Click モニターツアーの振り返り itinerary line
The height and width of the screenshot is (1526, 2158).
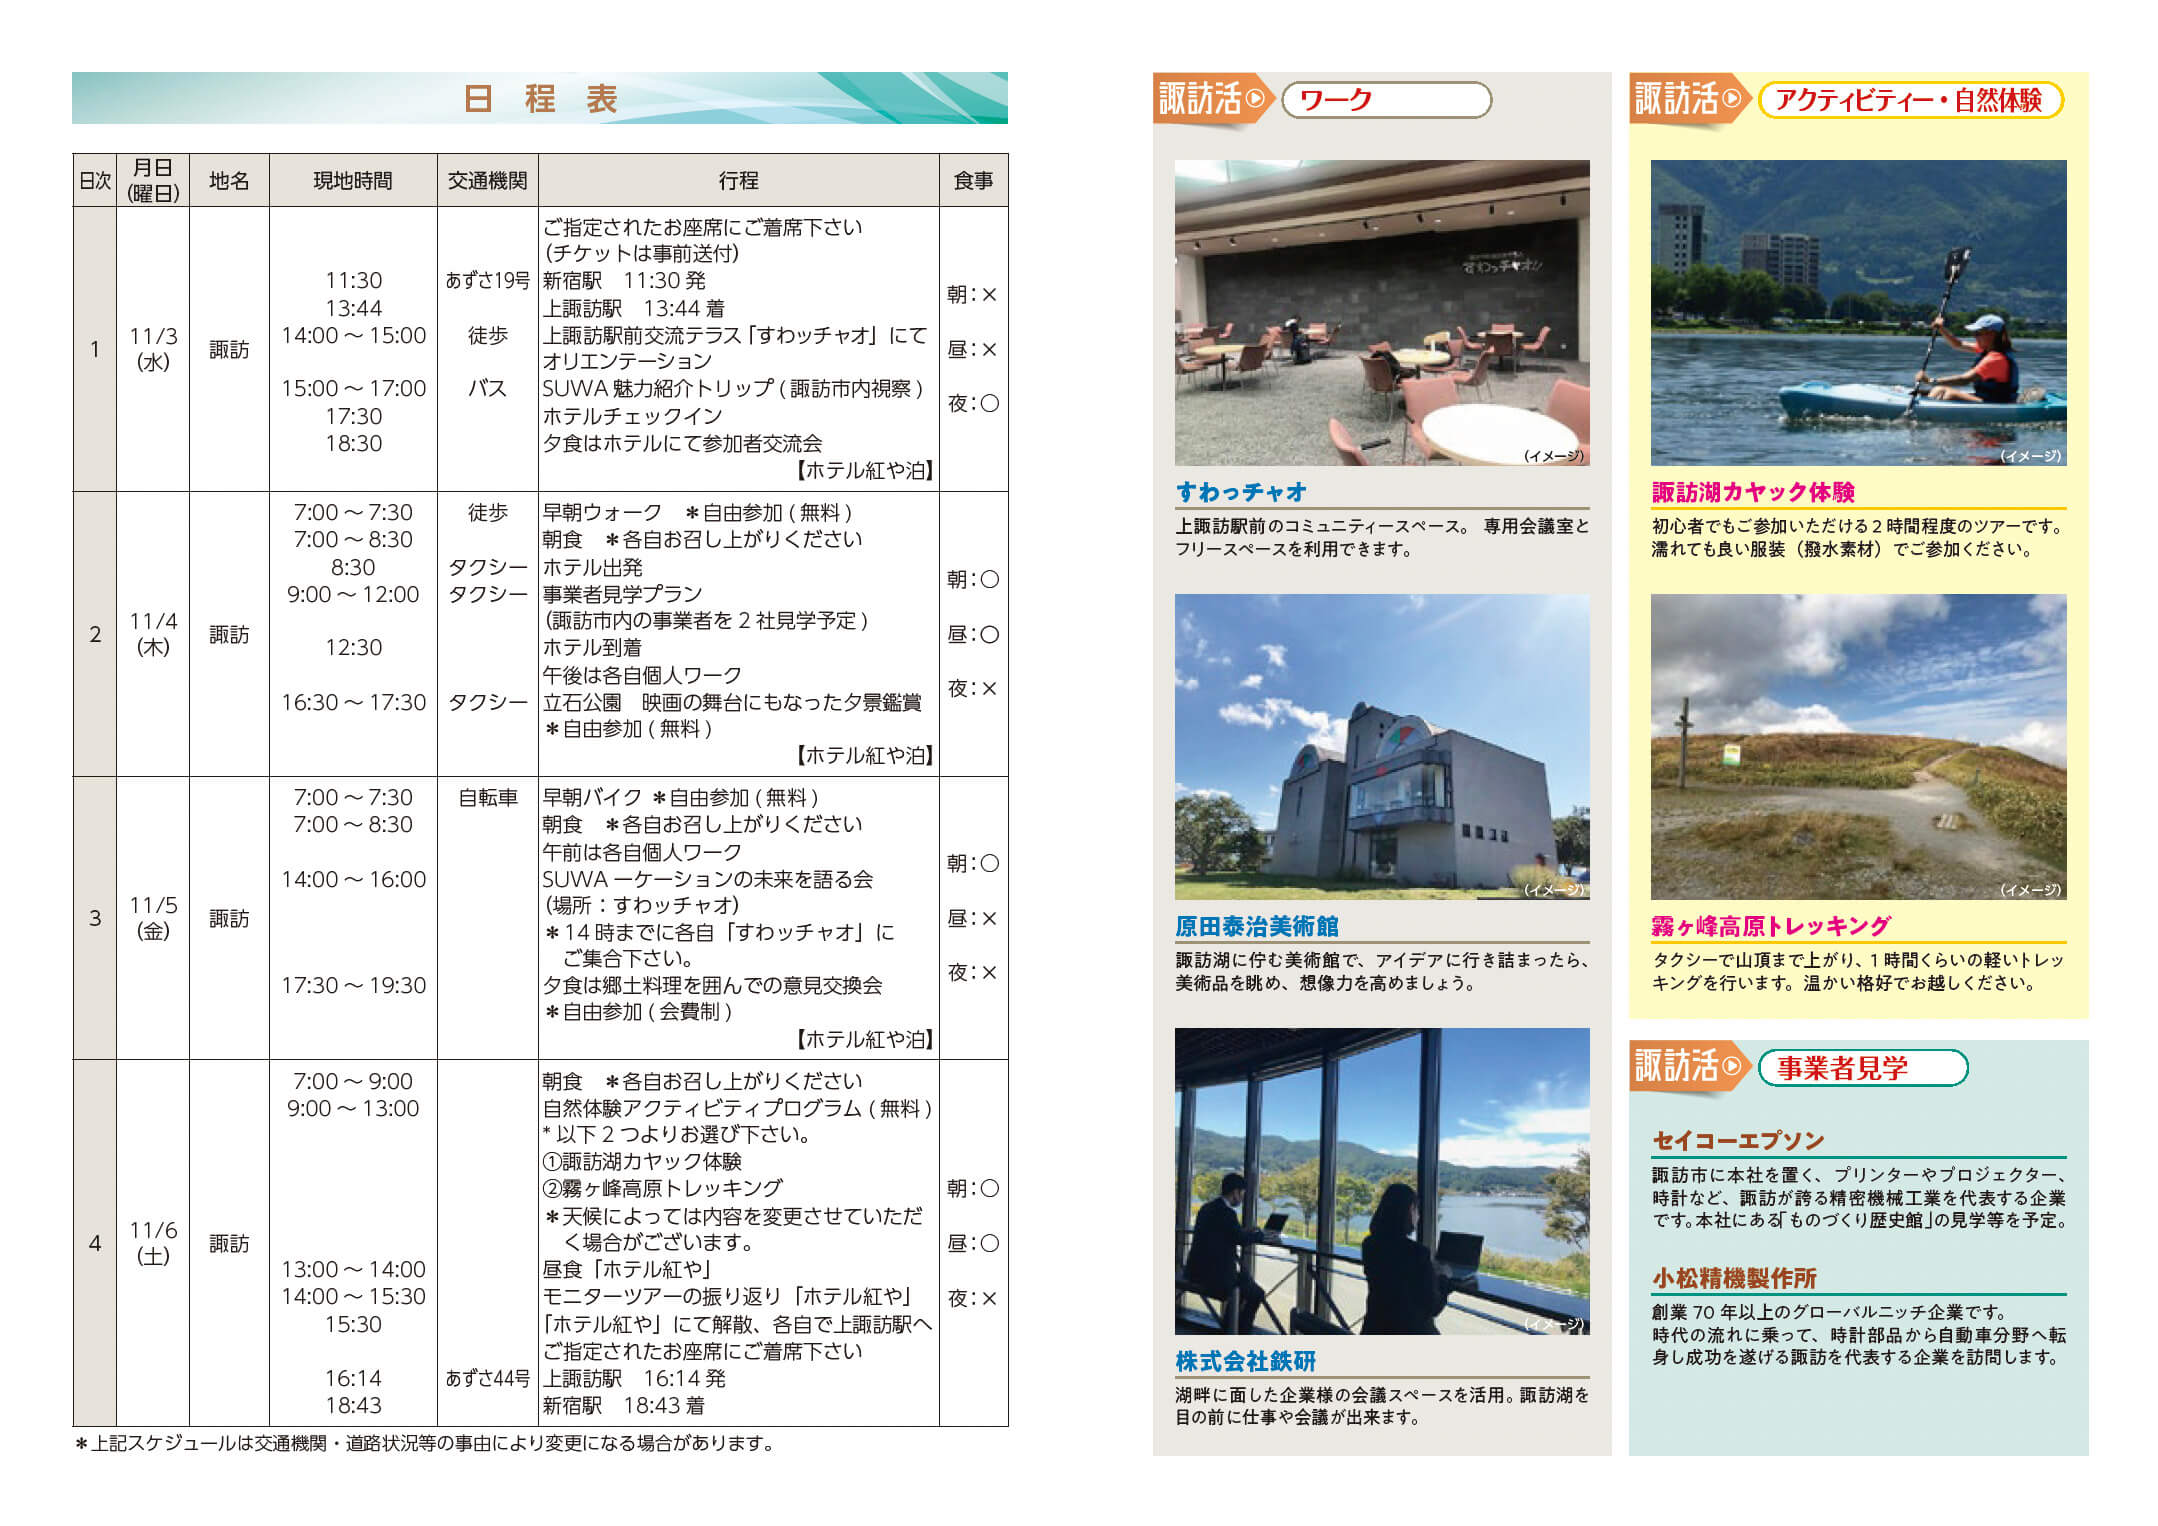tap(729, 1296)
